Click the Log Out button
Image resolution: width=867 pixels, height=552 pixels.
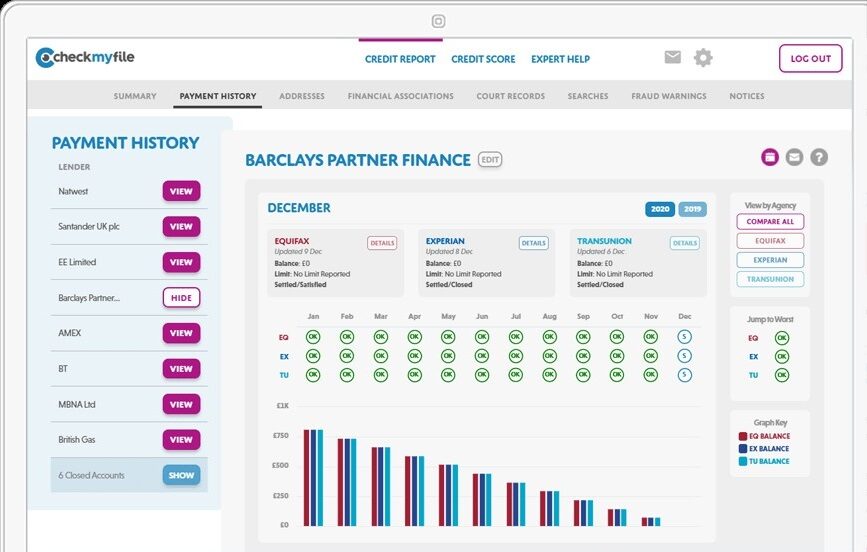(x=811, y=59)
